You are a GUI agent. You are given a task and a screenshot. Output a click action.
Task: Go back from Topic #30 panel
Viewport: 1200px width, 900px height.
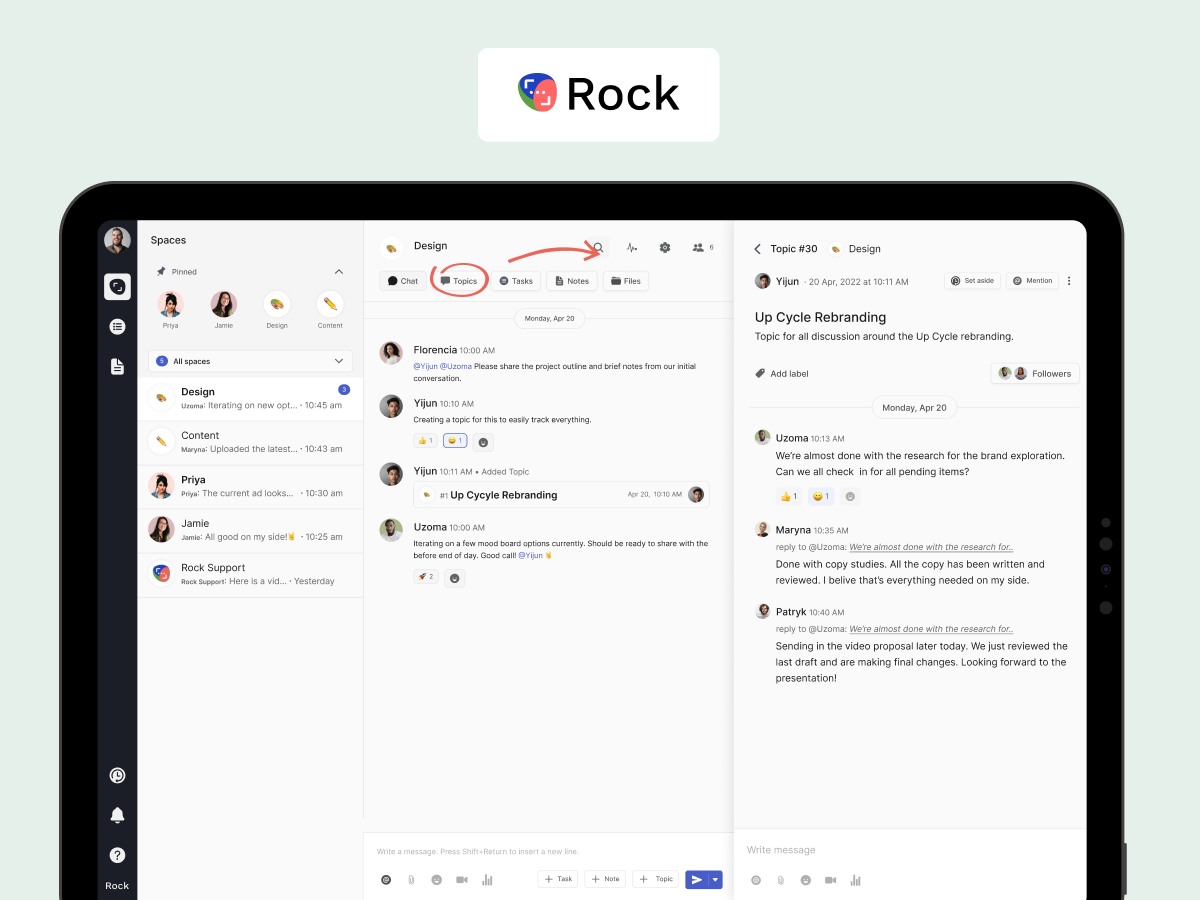click(x=757, y=249)
